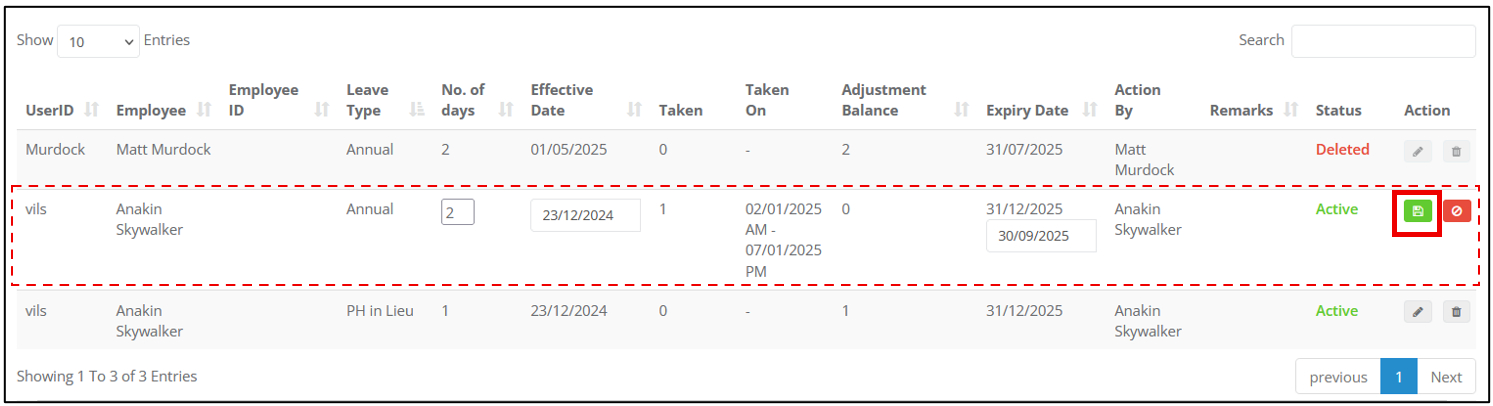Sort by Adjustment Balance column arrows

962,110
